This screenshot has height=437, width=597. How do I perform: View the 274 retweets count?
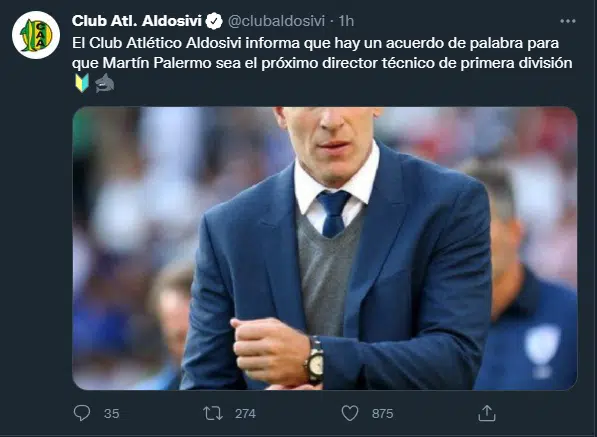coord(245,414)
